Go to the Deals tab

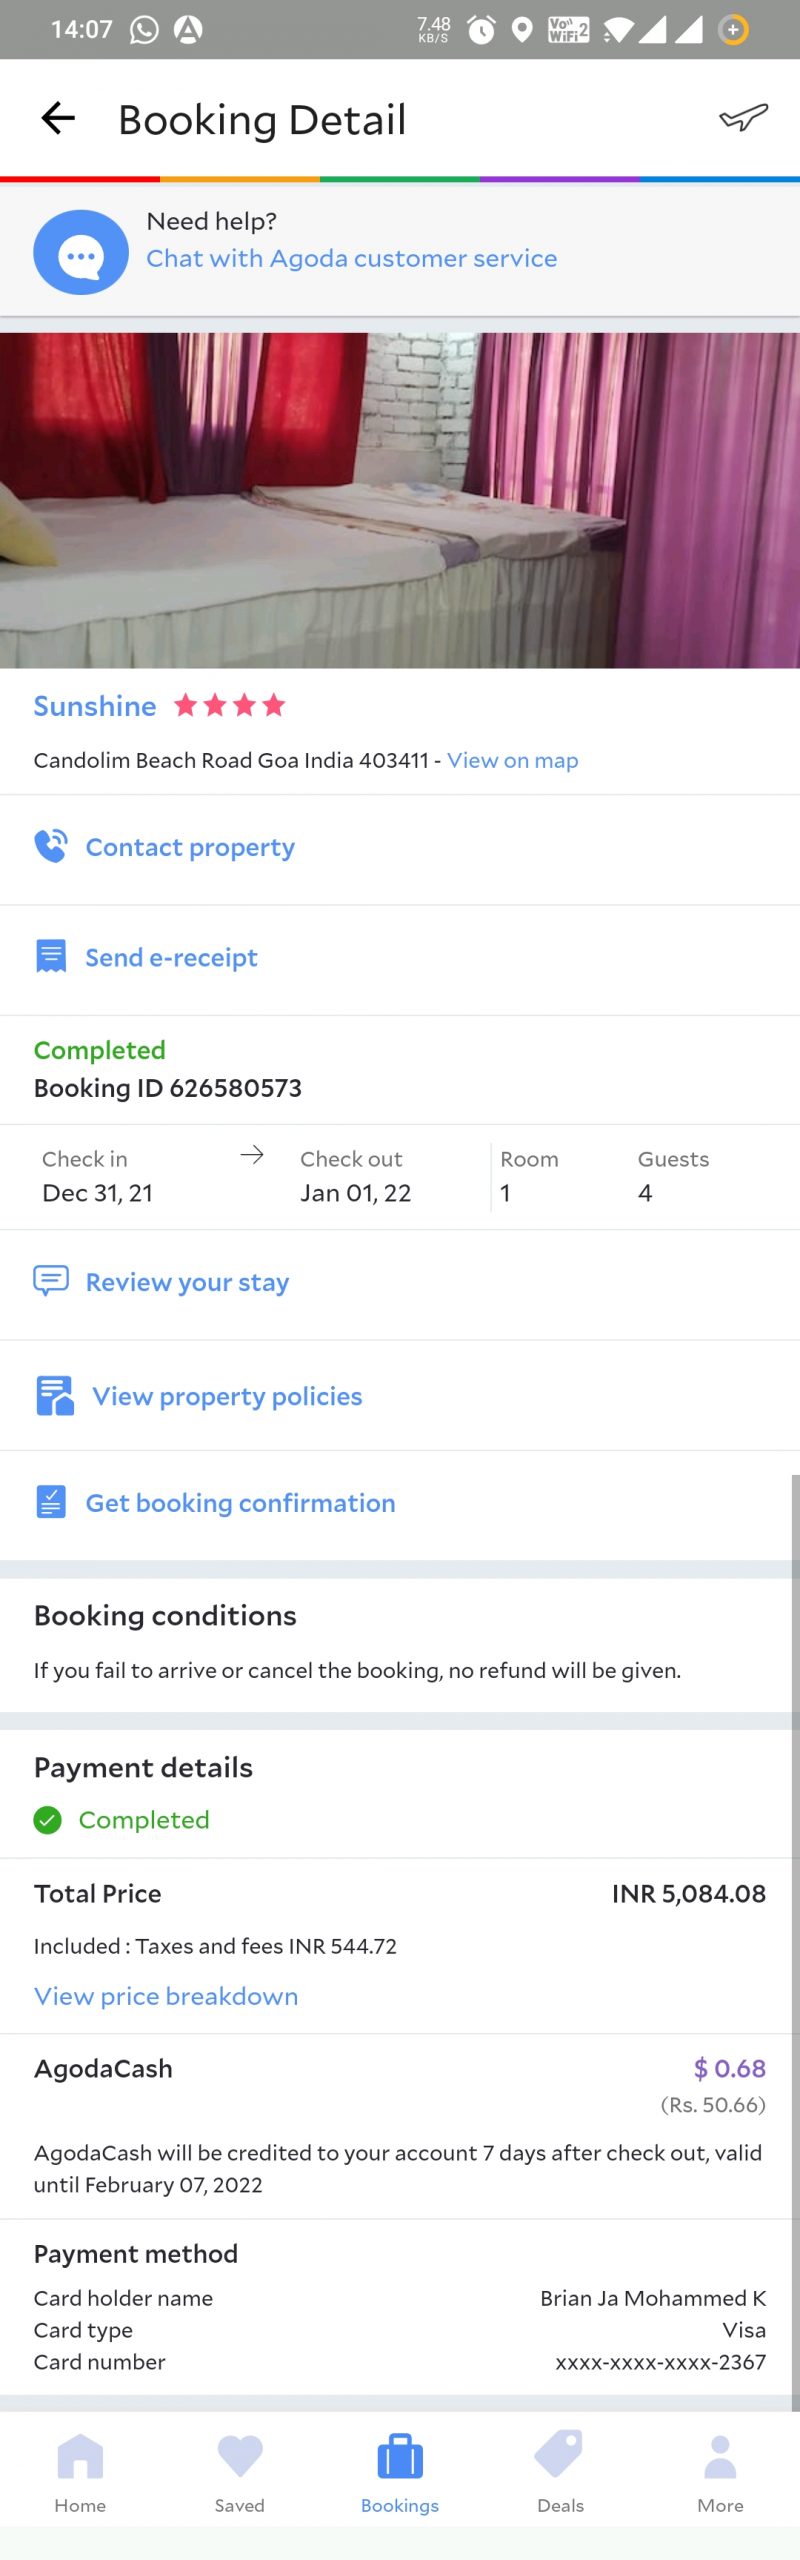pyautogui.click(x=560, y=2472)
